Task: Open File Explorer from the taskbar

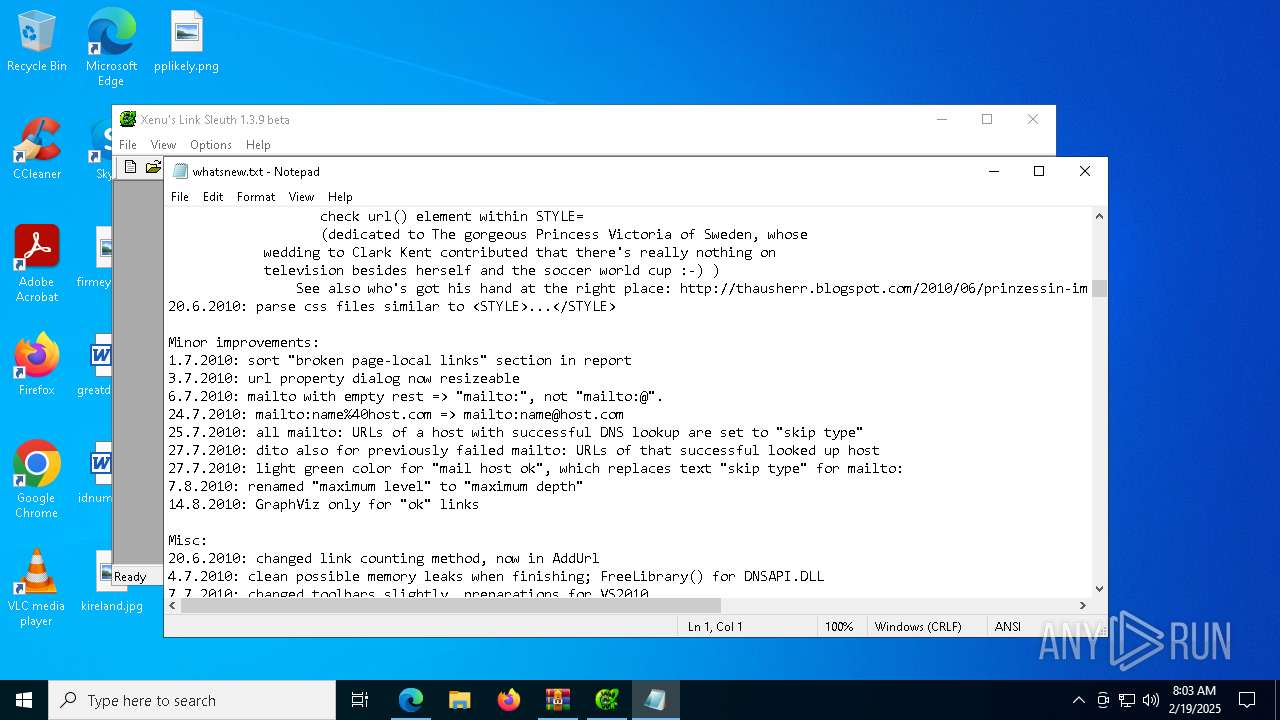Action: (459, 700)
